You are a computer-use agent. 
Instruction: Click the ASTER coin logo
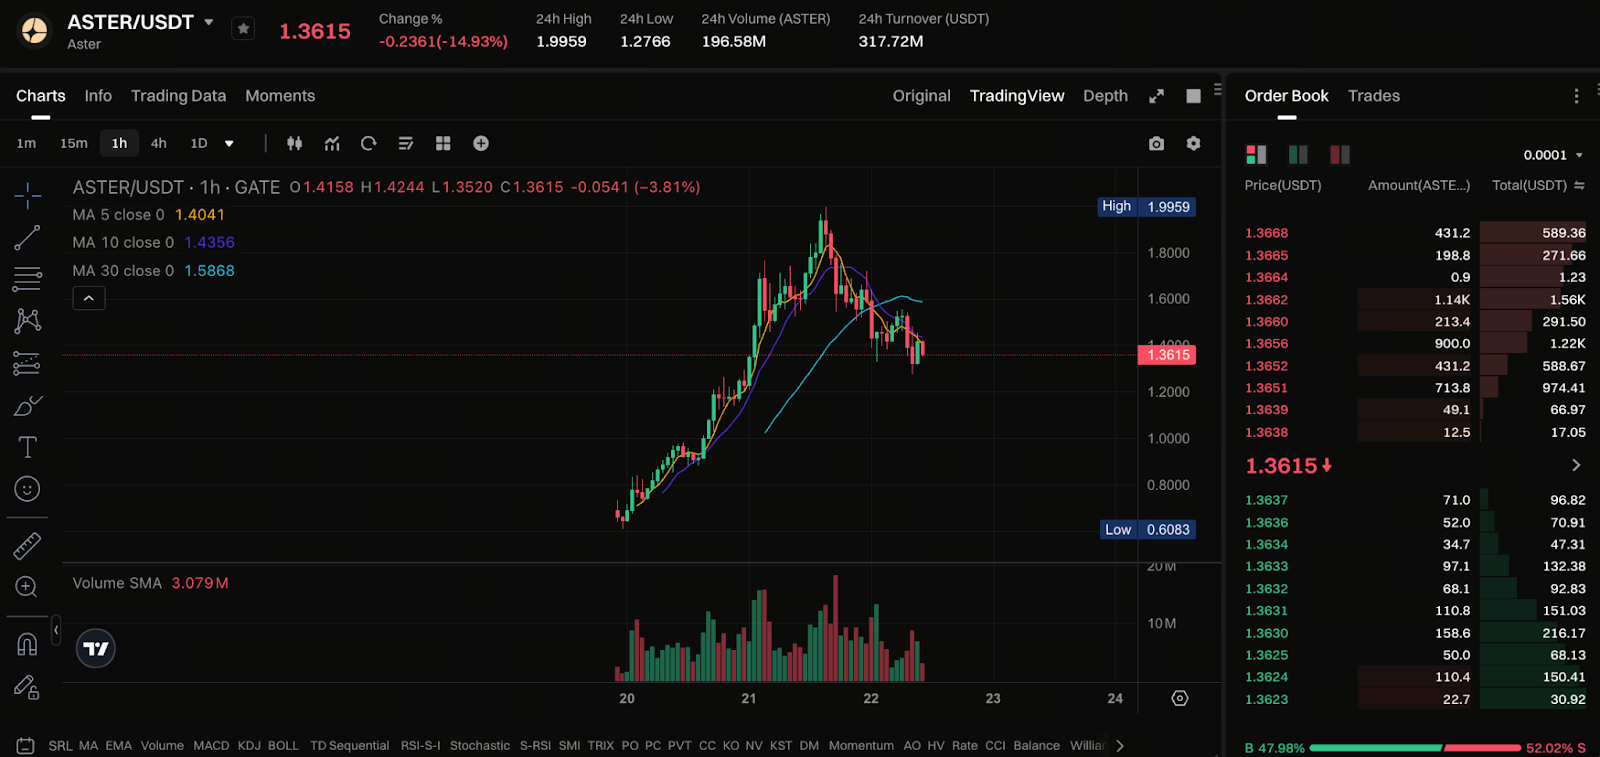pos(35,31)
